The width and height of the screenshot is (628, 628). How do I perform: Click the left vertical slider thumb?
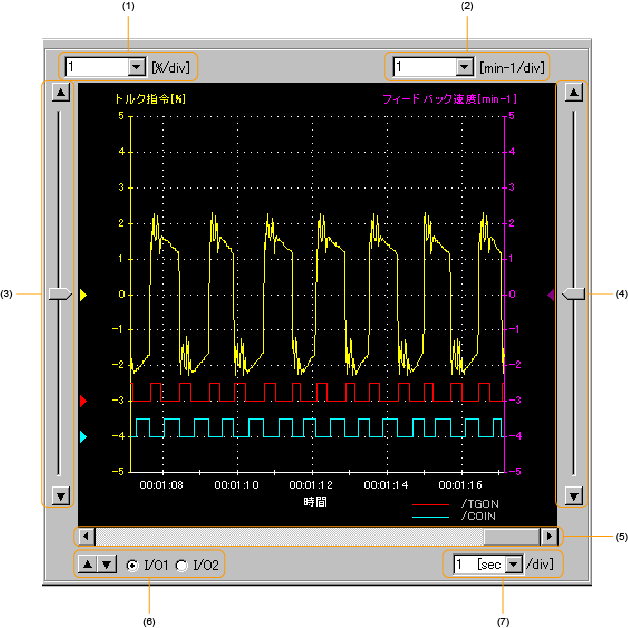(x=60, y=294)
